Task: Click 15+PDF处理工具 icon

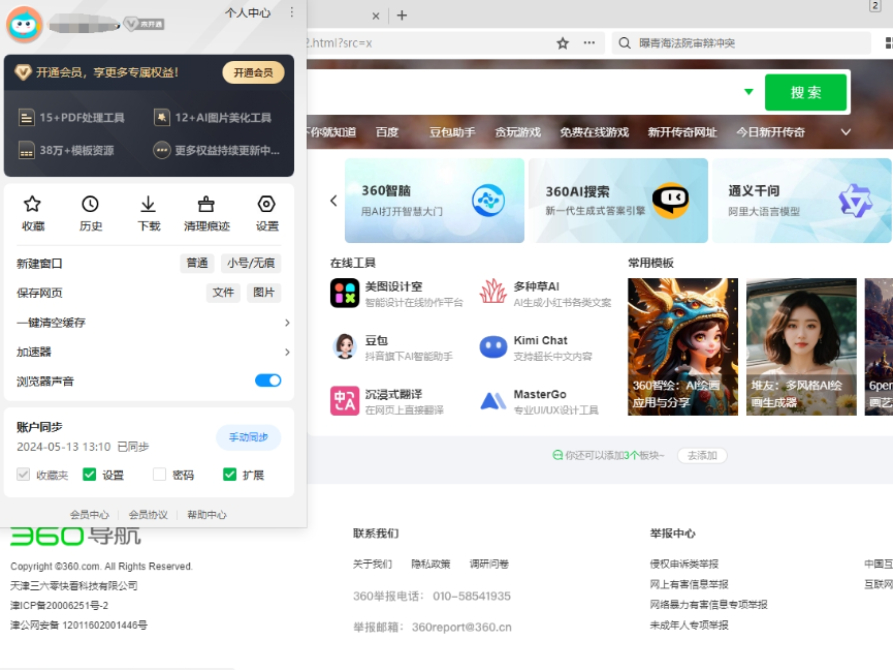Action: click(x=26, y=117)
